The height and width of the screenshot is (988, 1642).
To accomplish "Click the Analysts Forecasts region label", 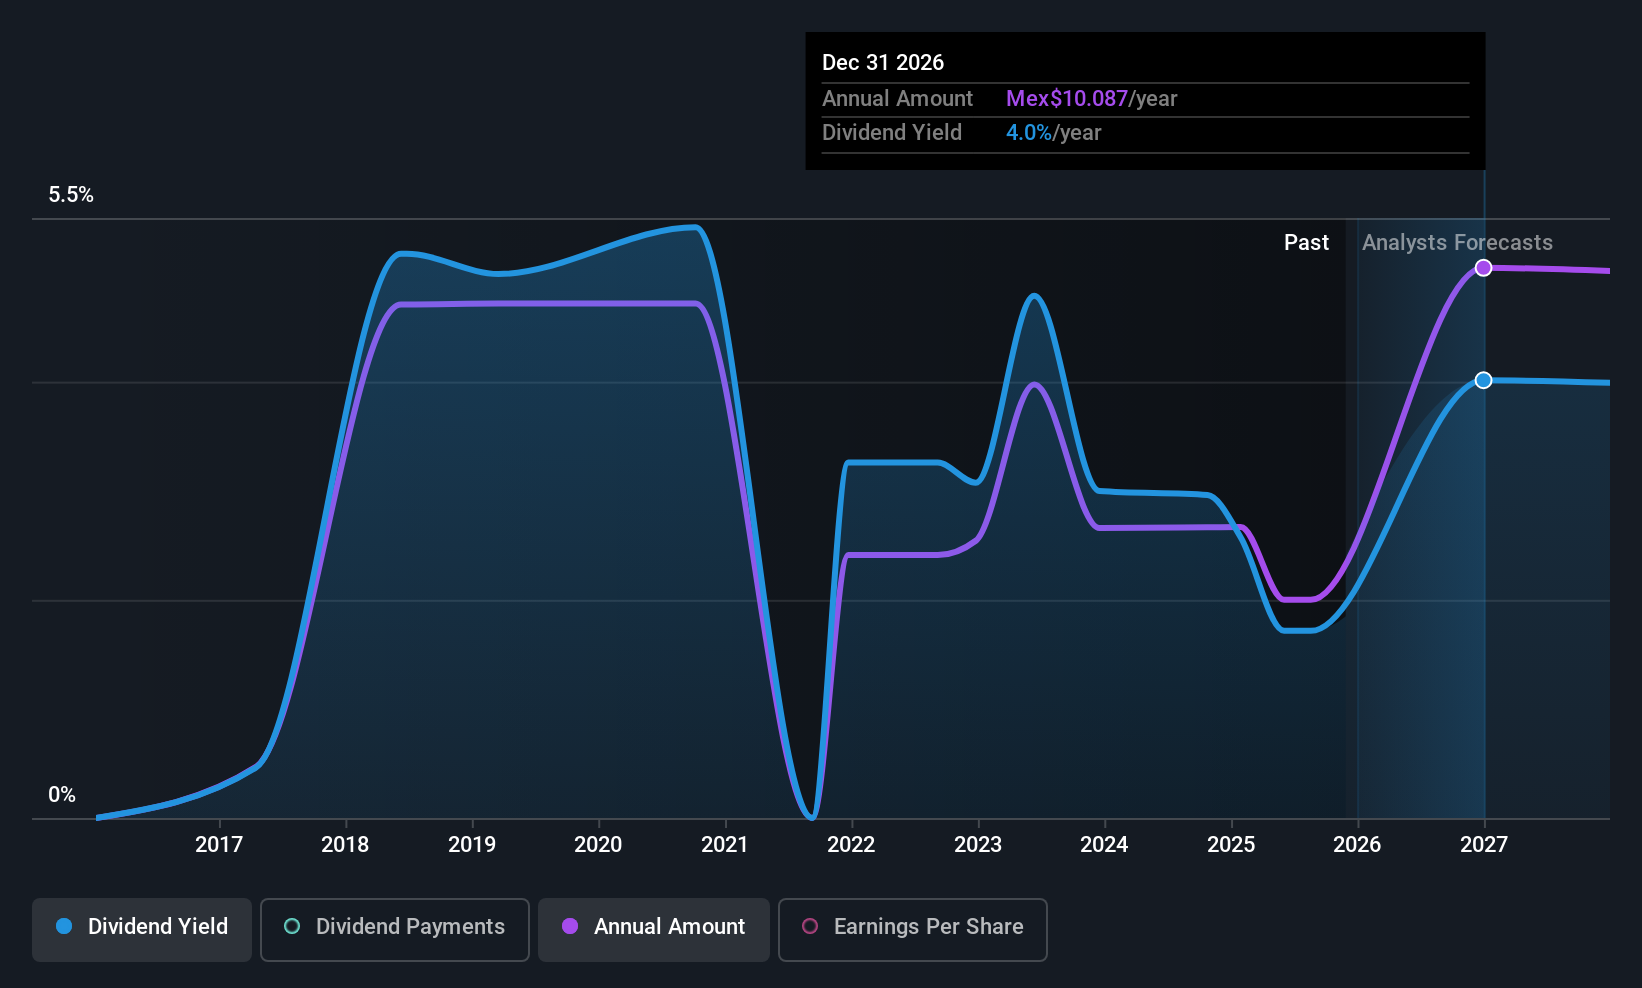I will point(1457,243).
